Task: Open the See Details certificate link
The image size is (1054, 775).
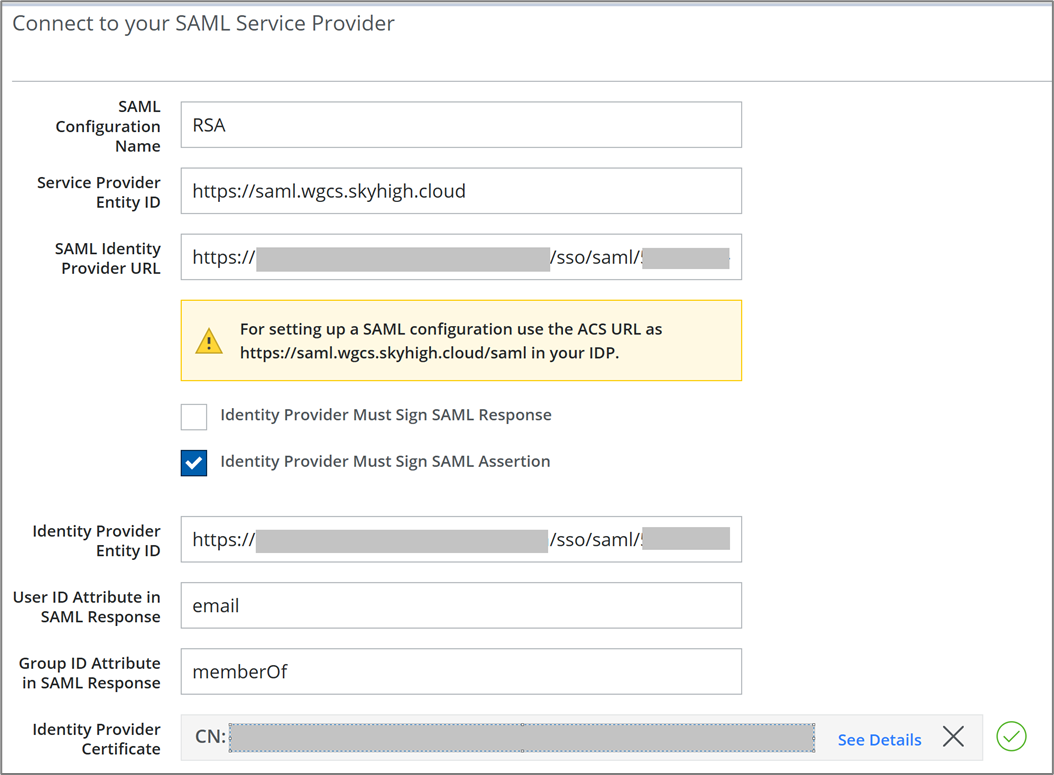Action: (879, 740)
